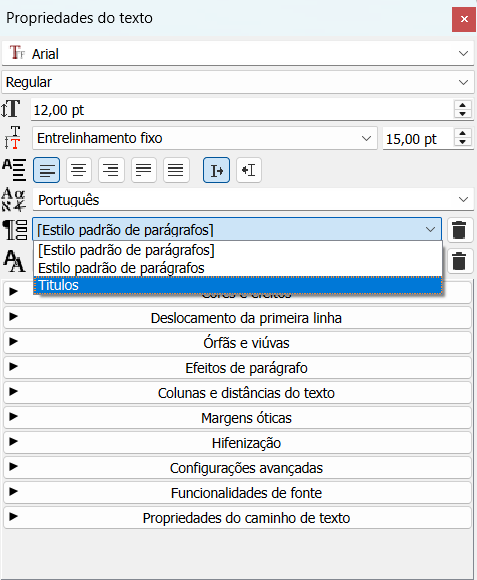Select left text alignment button

tap(47, 170)
